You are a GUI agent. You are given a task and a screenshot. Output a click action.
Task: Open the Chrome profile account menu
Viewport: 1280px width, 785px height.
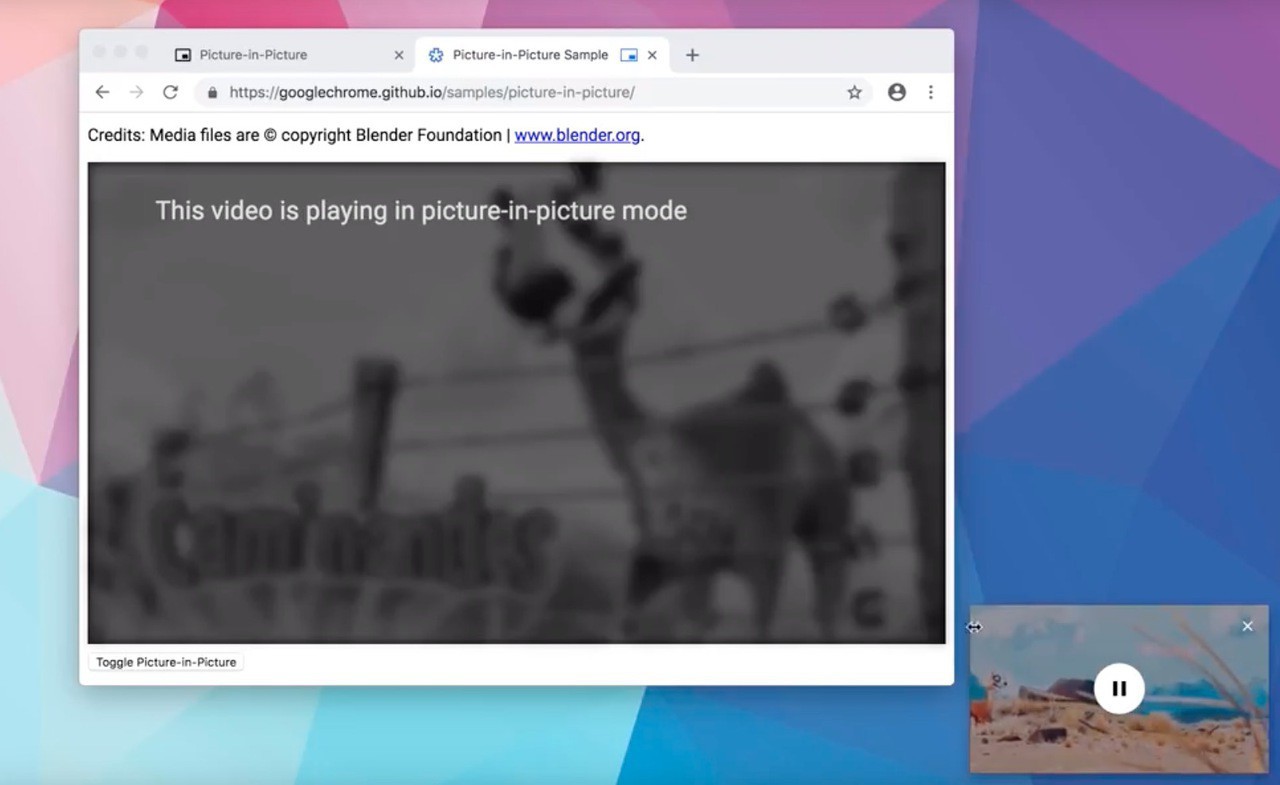pos(897,92)
